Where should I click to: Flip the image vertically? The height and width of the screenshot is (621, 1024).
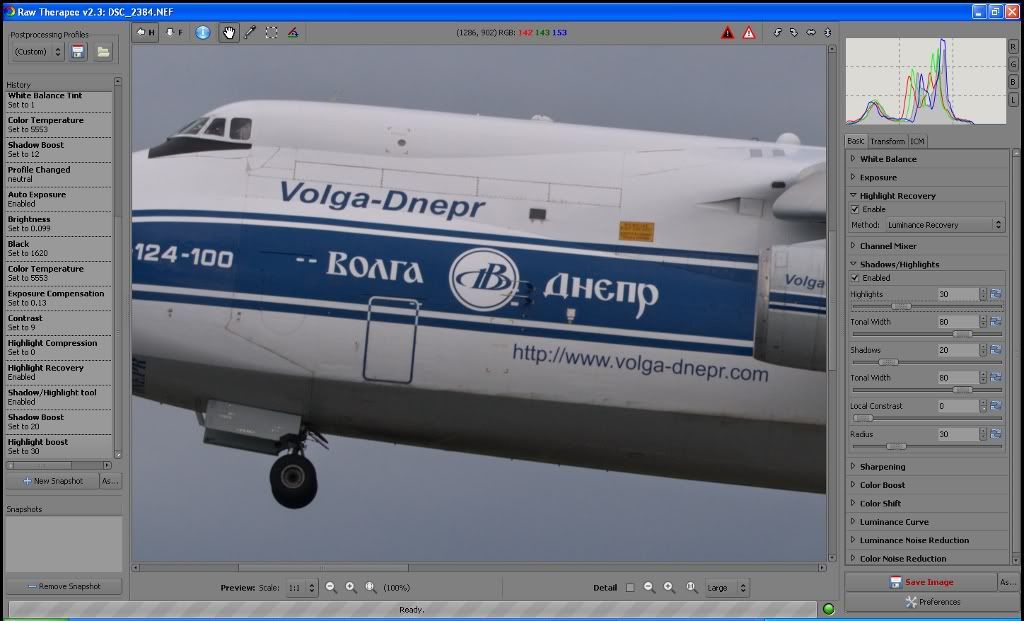(x=827, y=32)
